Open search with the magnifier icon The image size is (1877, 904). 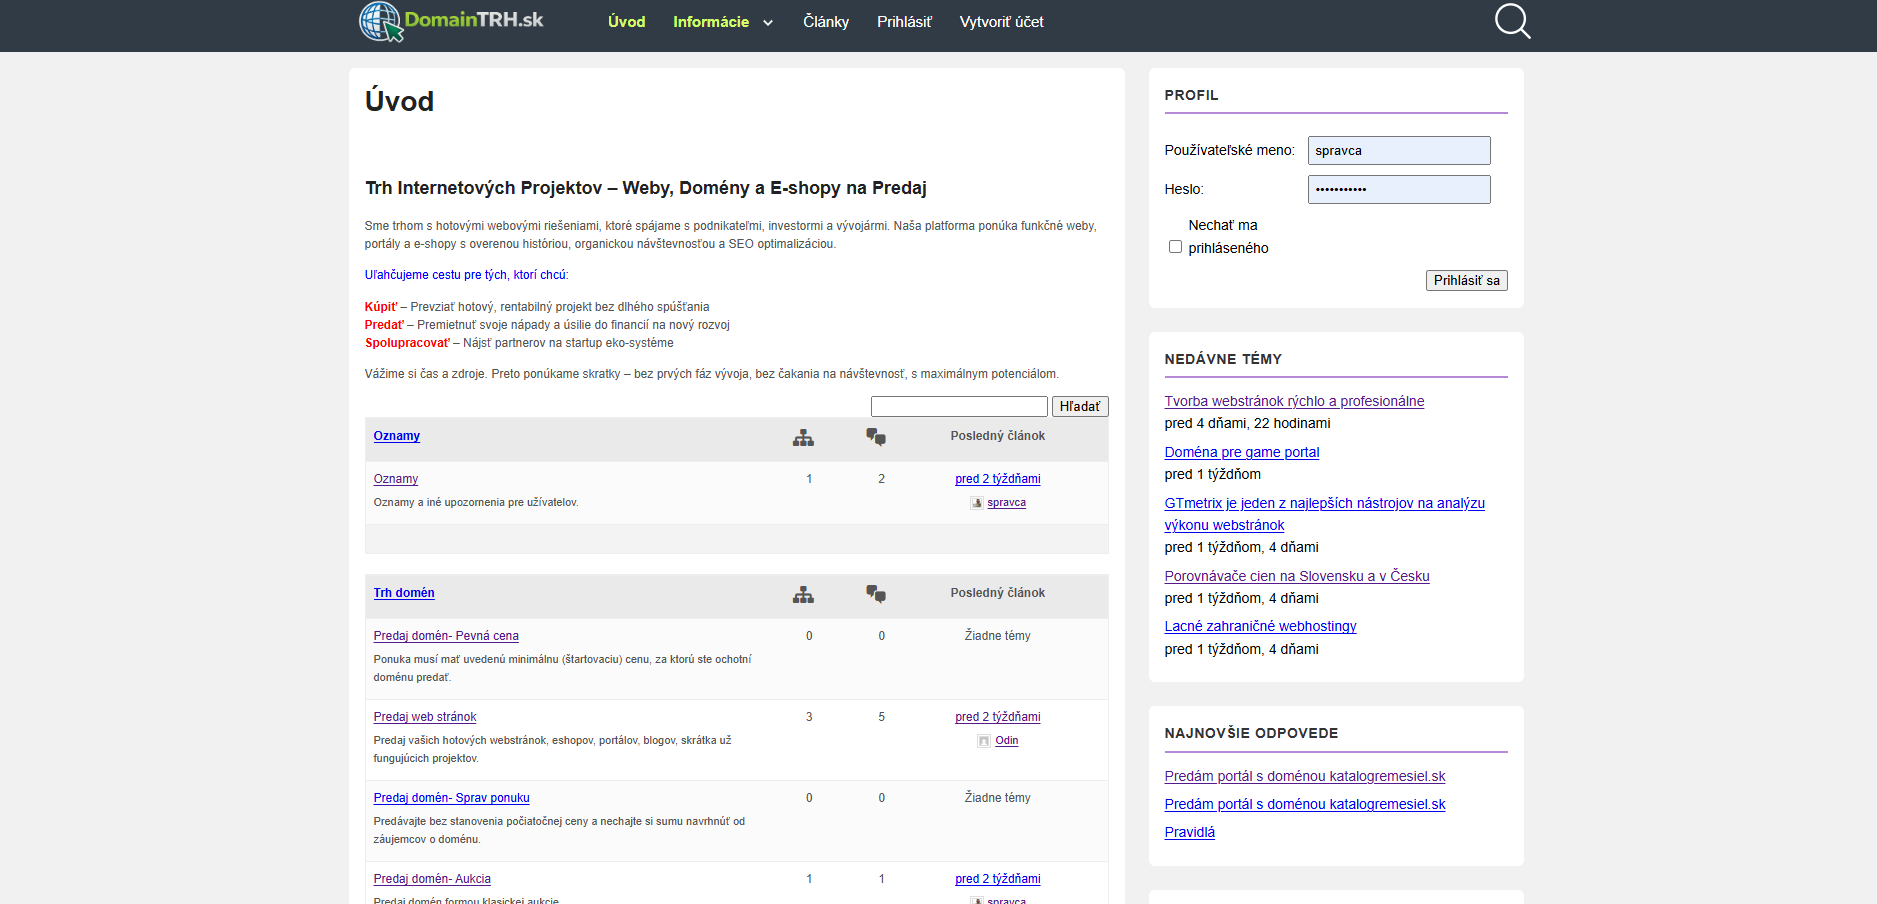tap(1512, 21)
